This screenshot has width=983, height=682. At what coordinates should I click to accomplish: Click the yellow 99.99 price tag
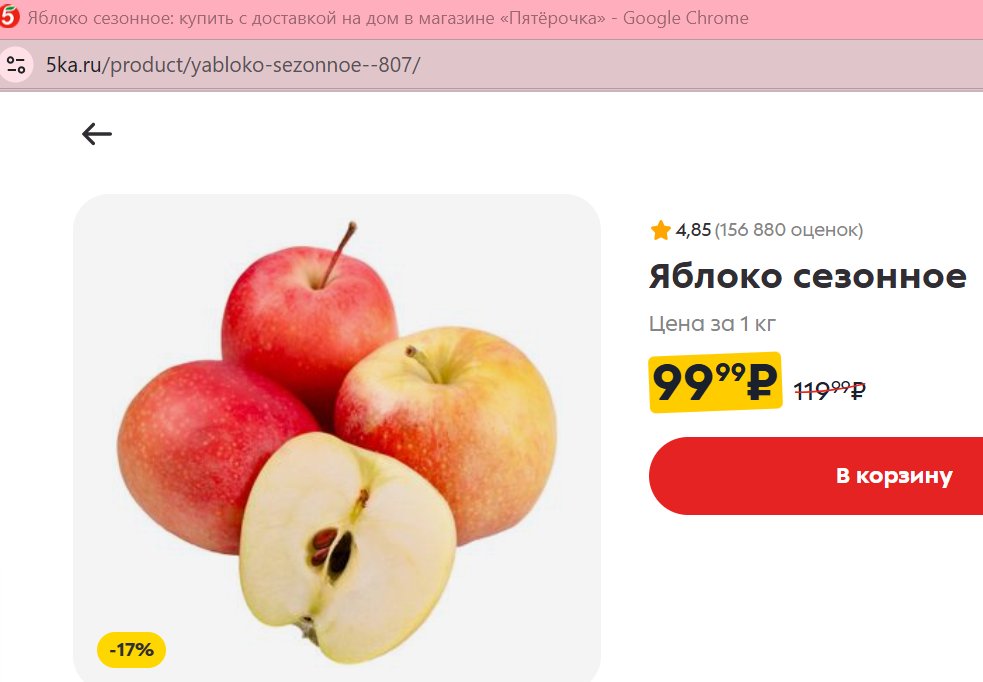click(715, 382)
